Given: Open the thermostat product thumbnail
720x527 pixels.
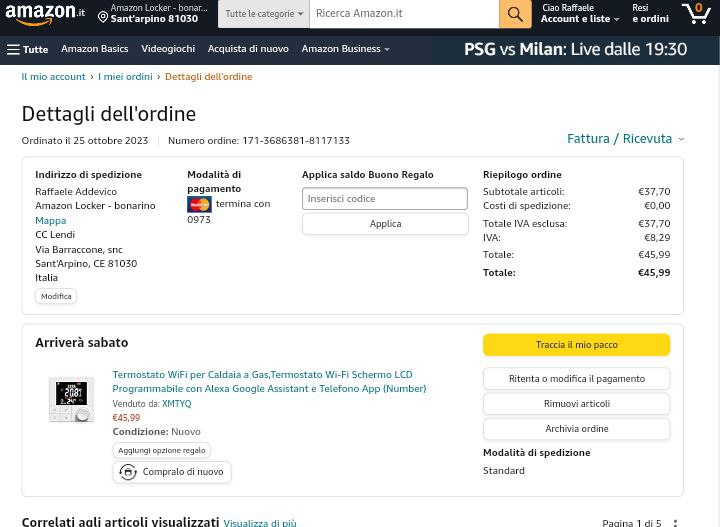Looking at the screenshot, I should (x=71, y=399).
